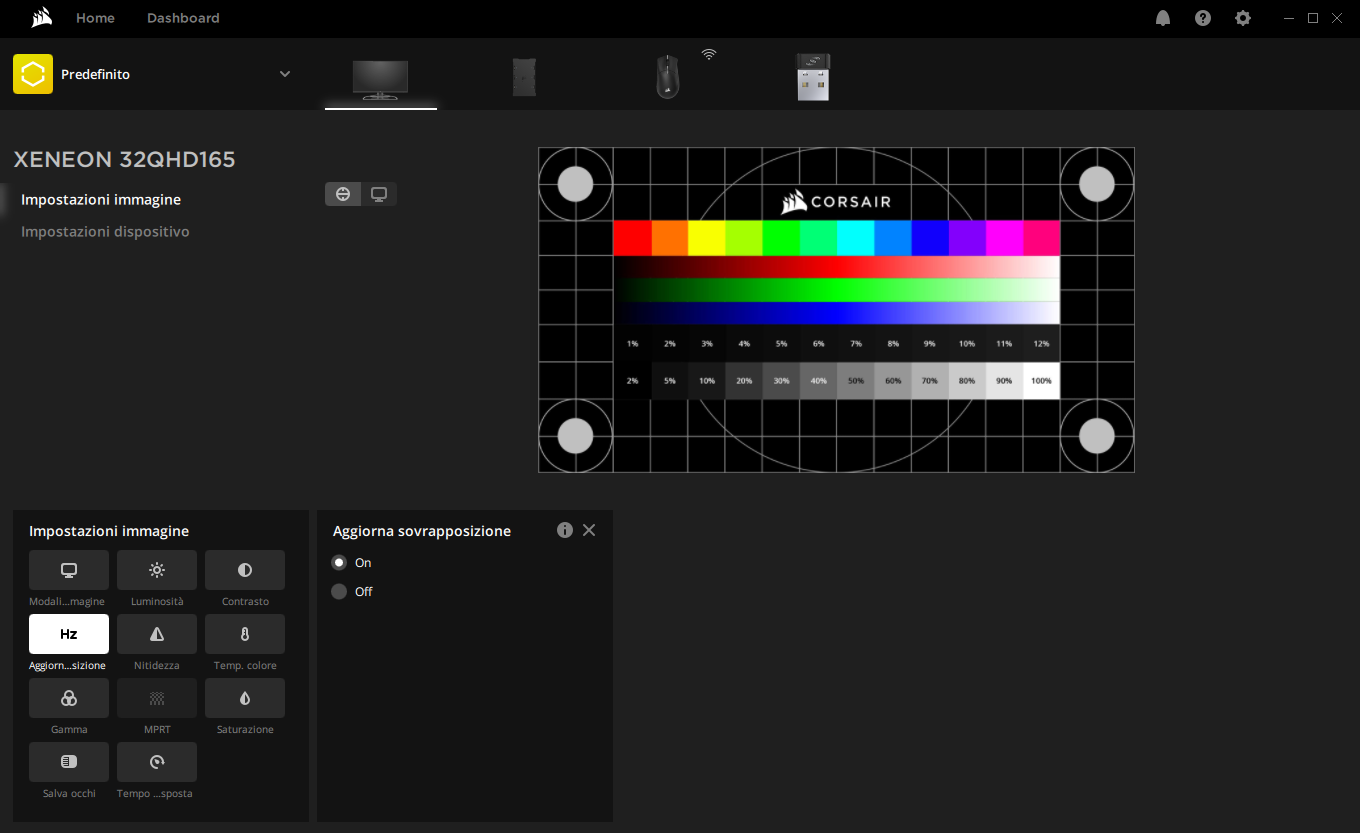The image size is (1360, 833).
Task: Select the dark case device icon
Action: 525,77
